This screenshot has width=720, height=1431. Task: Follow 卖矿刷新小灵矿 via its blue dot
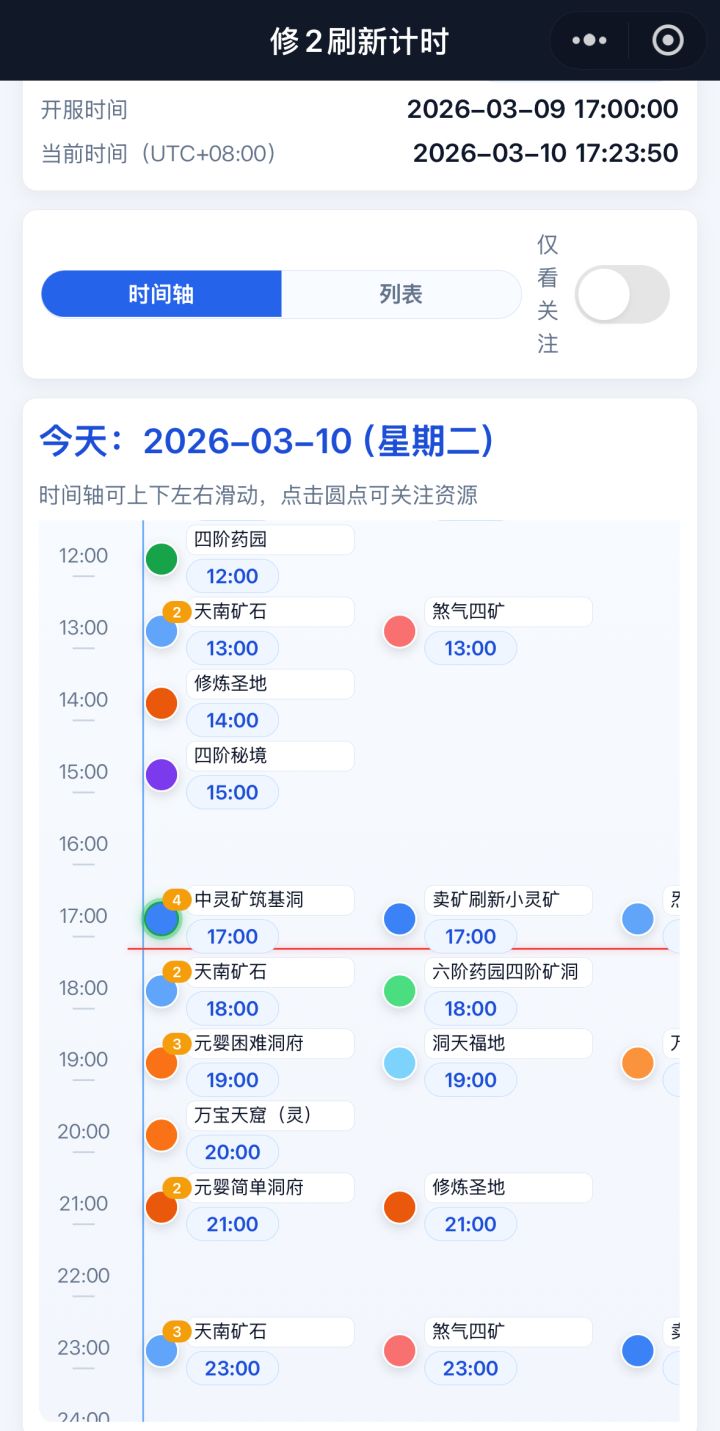pyautogui.click(x=400, y=919)
